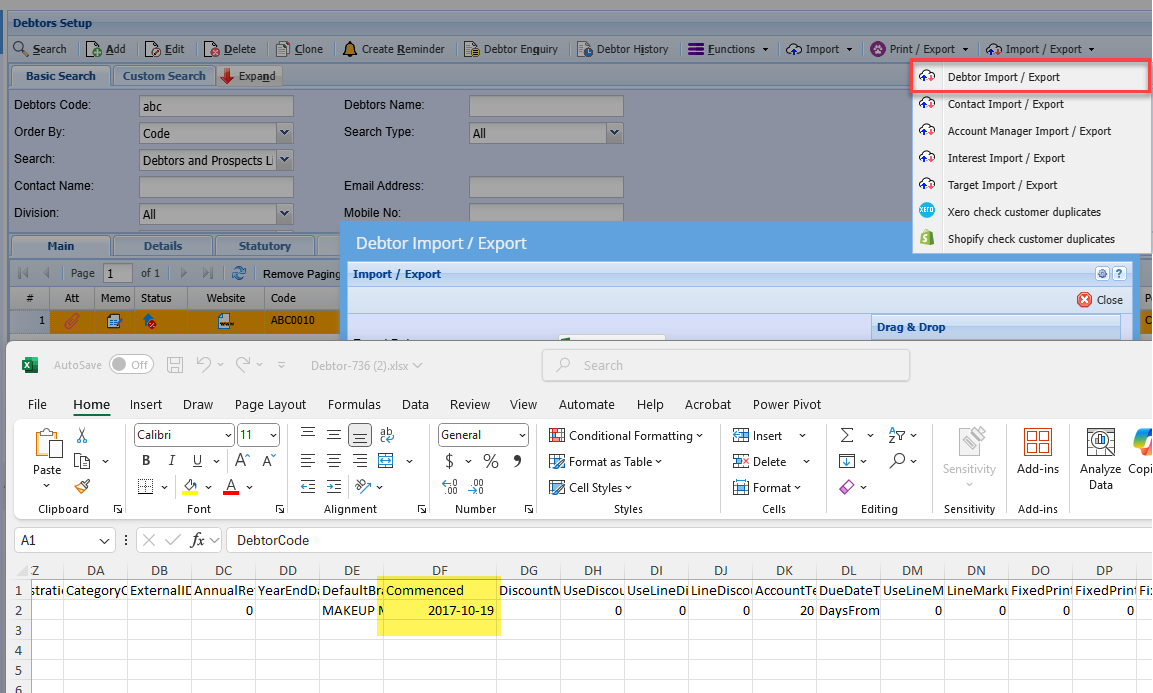Select Contact Import / Export menu entry

(1005, 104)
